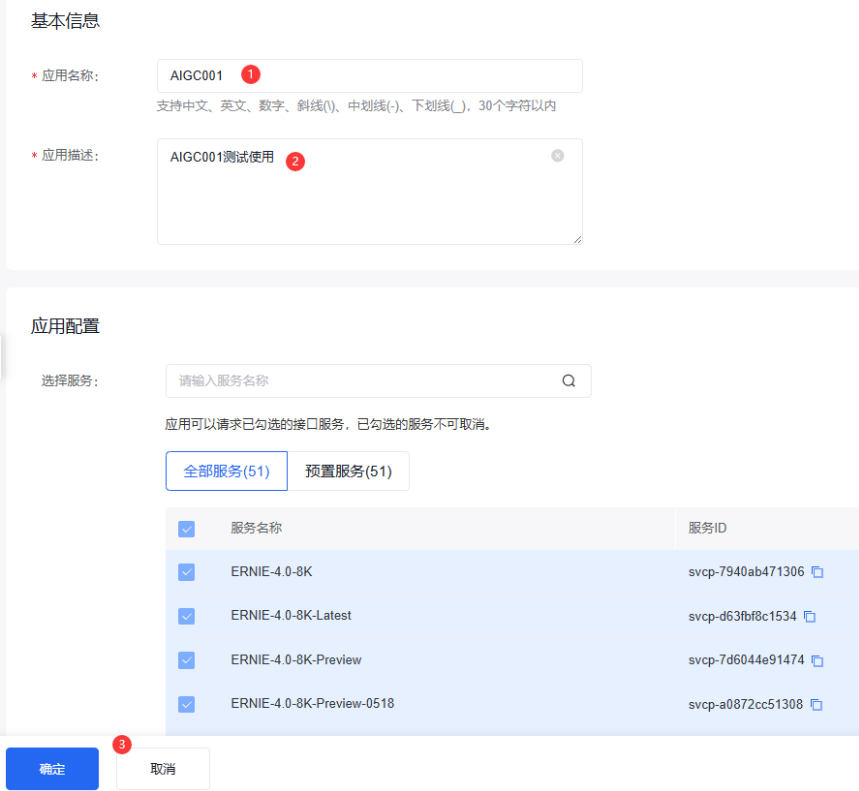Grab the resize handle of the description textarea
859x791 pixels.
pyautogui.click(x=576, y=239)
